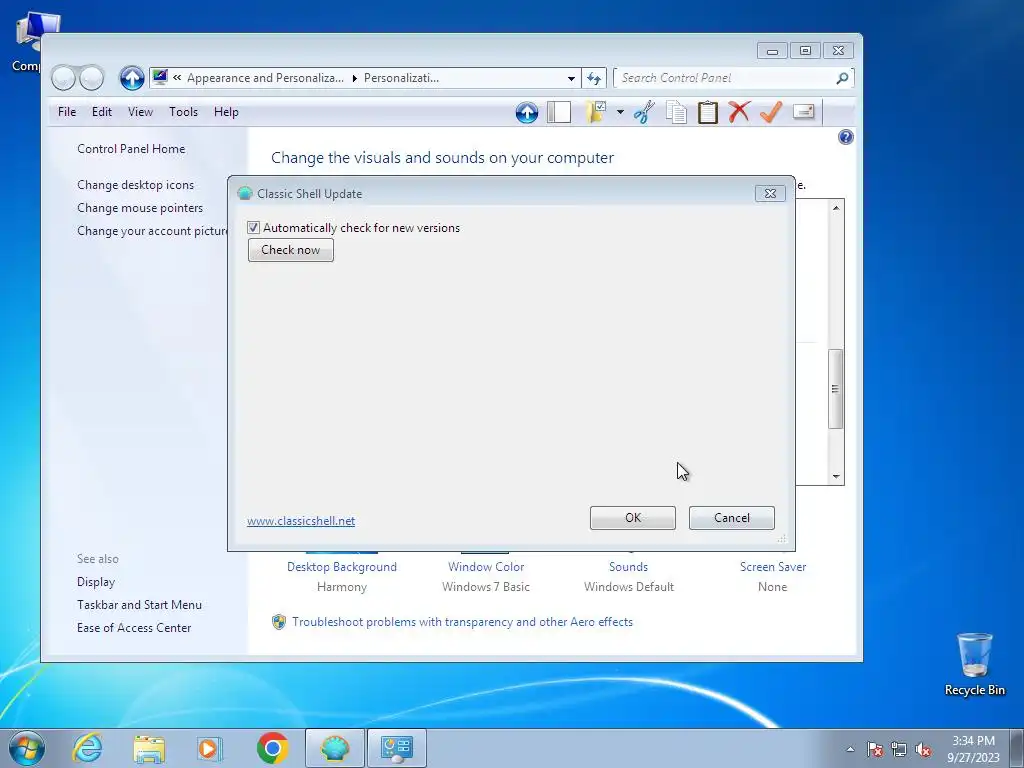Screen dimensions: 1024x768
Task: Click the Forward navigation button
Action: coord(91,78)
